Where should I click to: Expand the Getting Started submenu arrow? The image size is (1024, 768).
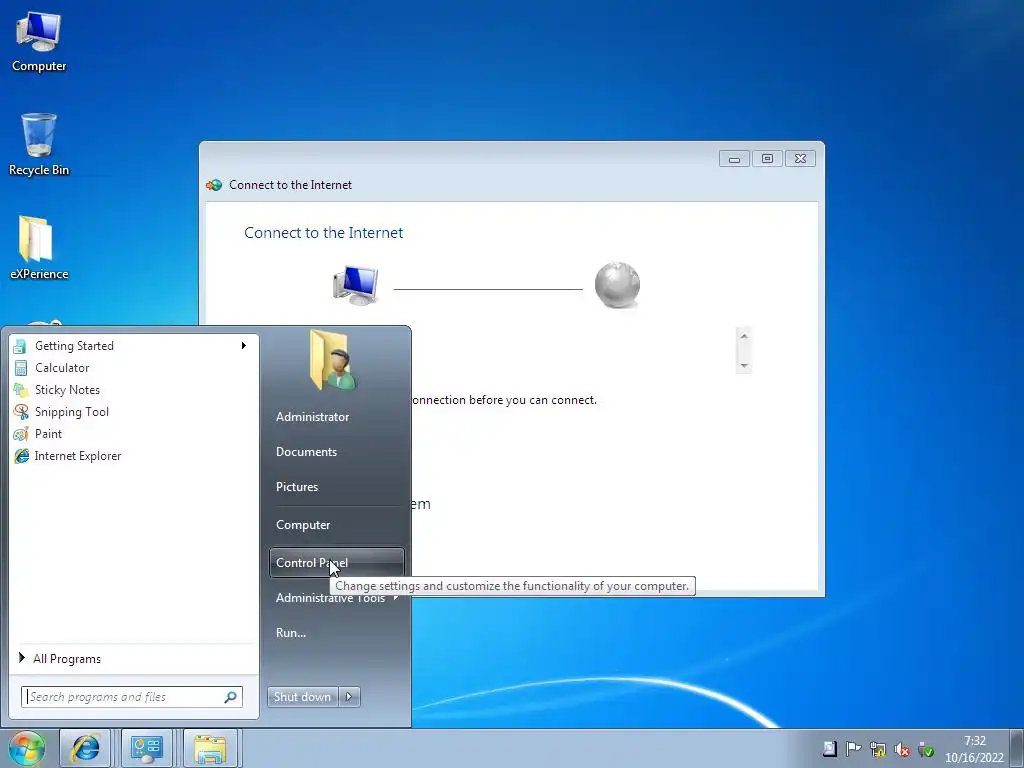pos(244,345)
